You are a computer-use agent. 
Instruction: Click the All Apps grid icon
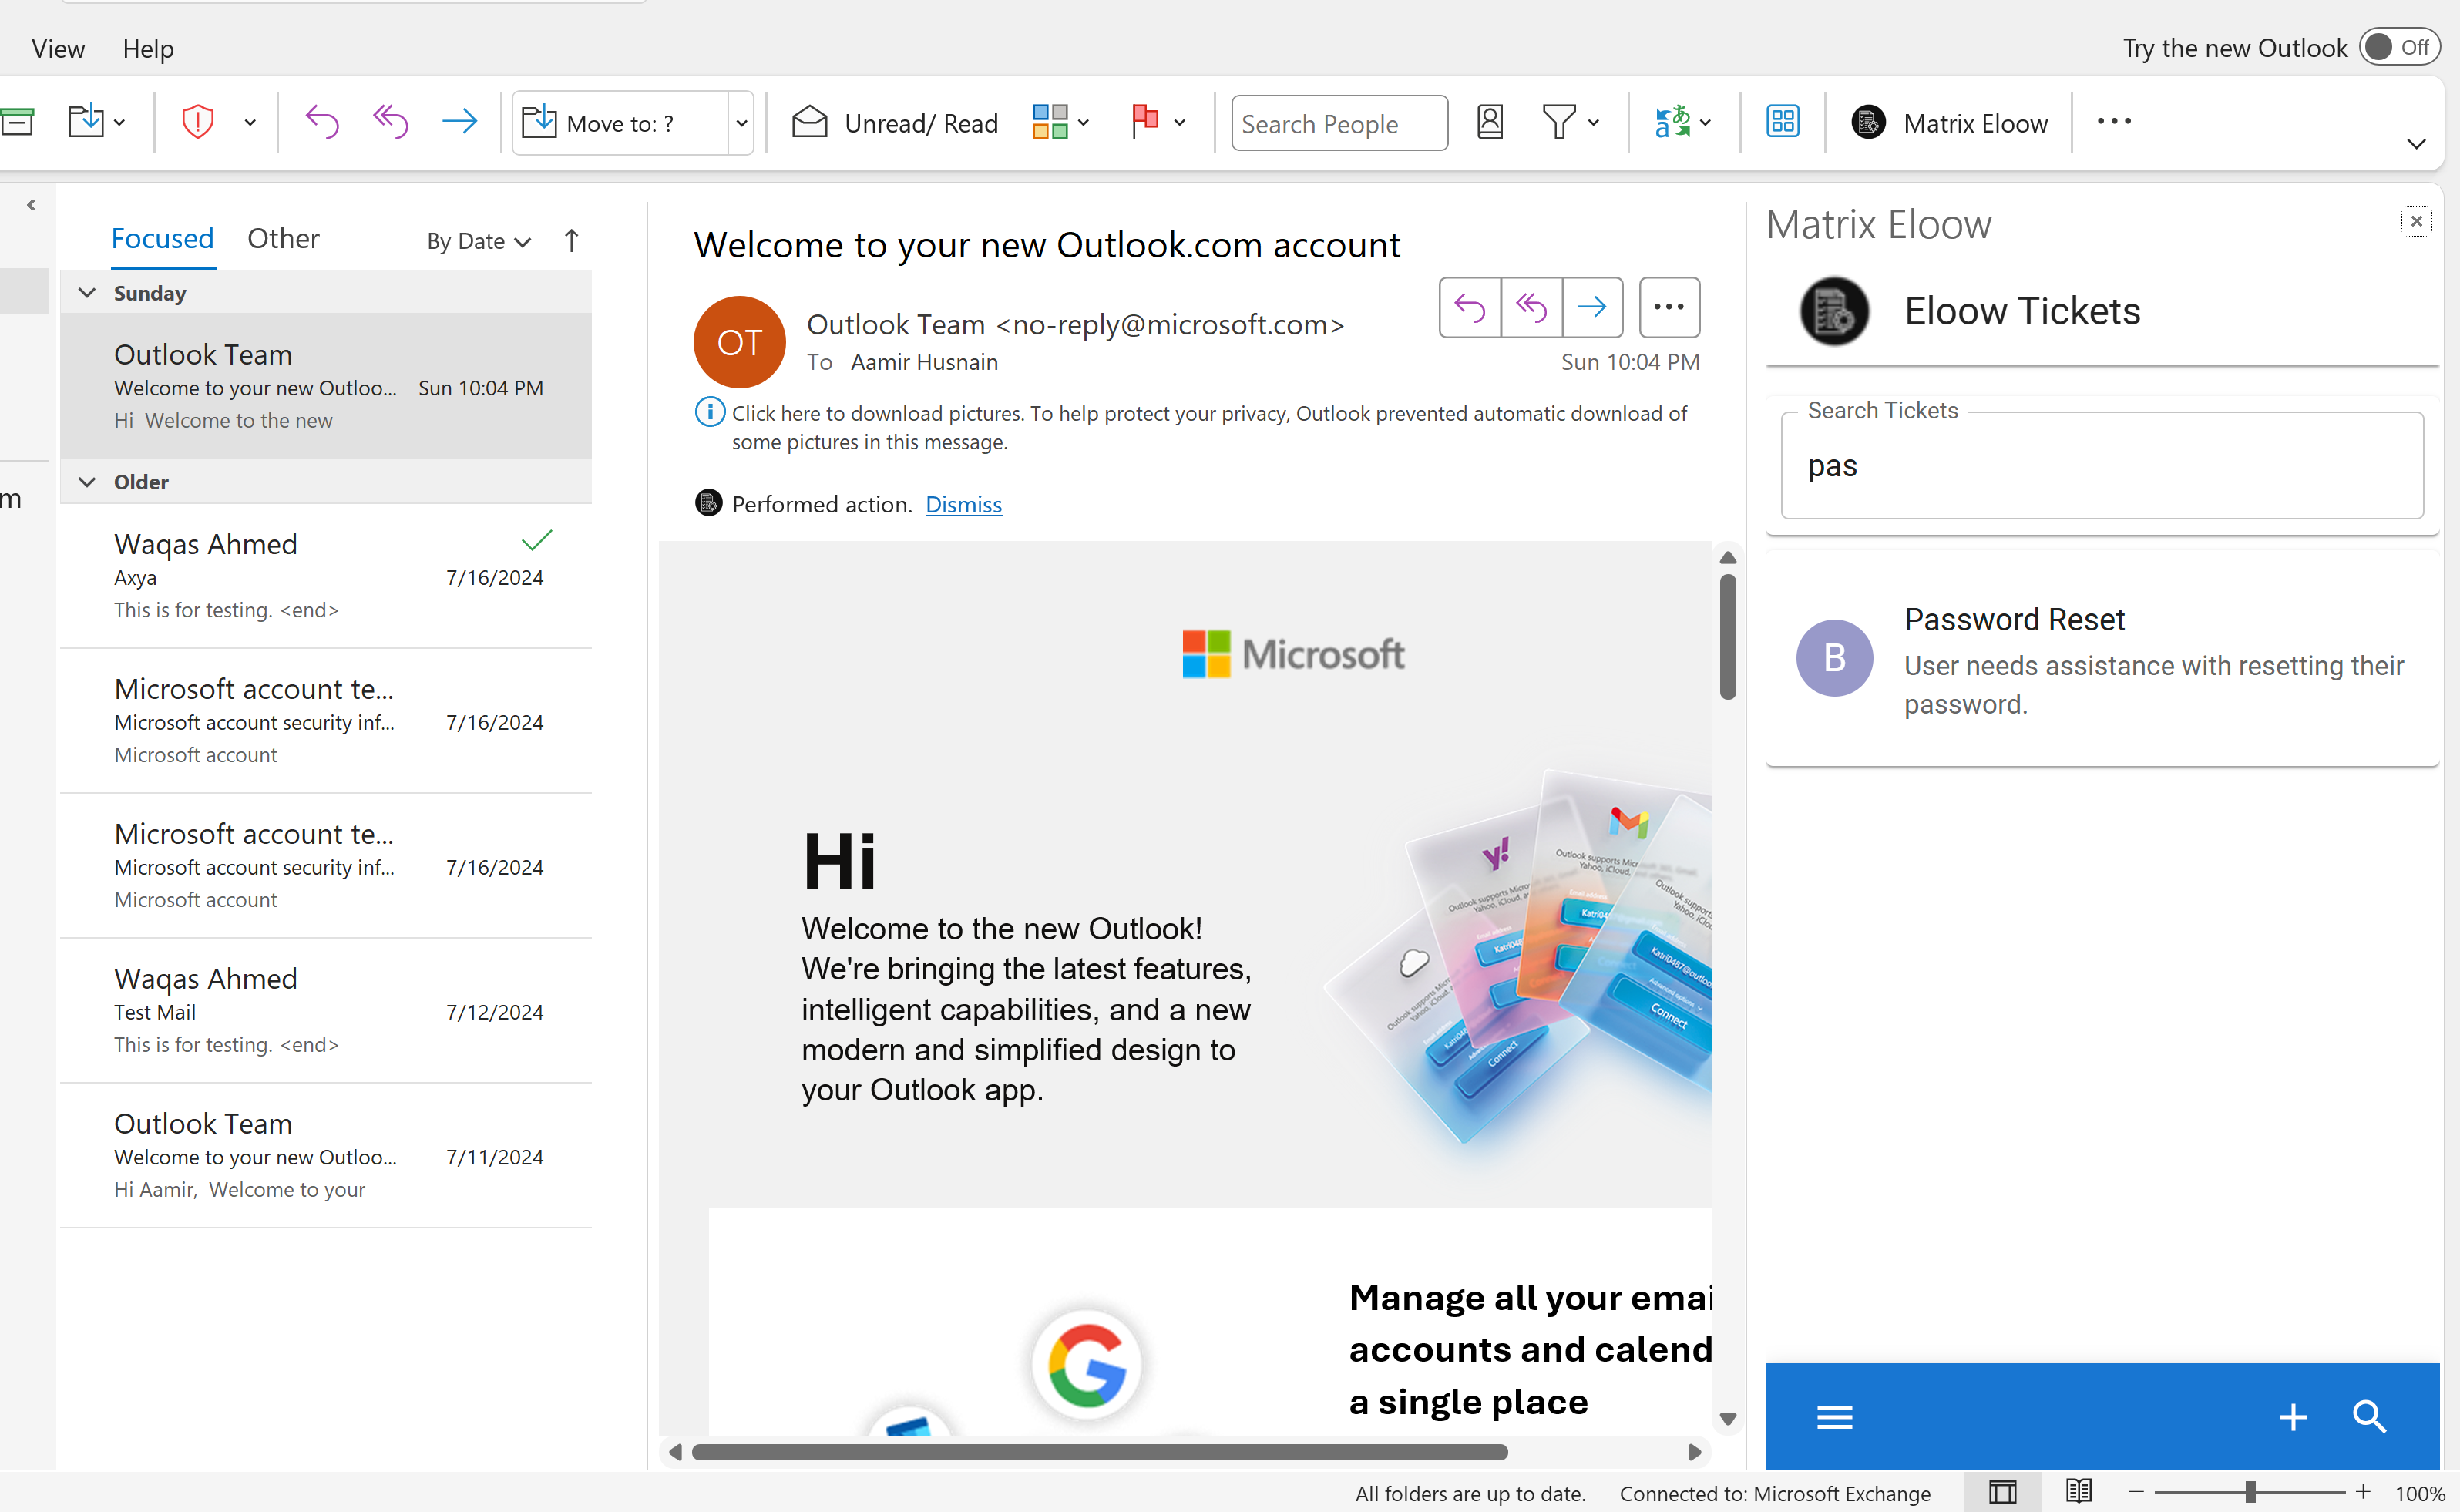[1783, 122]
